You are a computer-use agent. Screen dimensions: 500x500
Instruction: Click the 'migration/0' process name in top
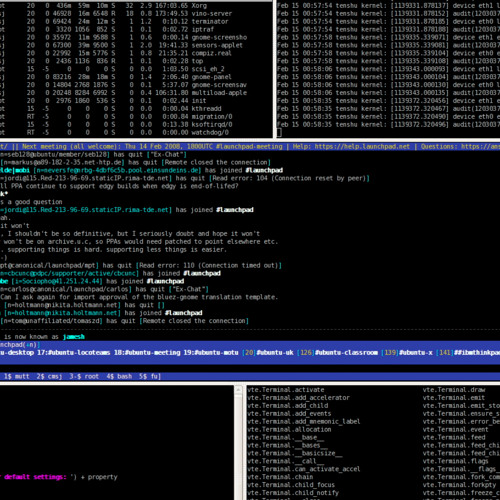pyautogui.click(x=212, y=117)
